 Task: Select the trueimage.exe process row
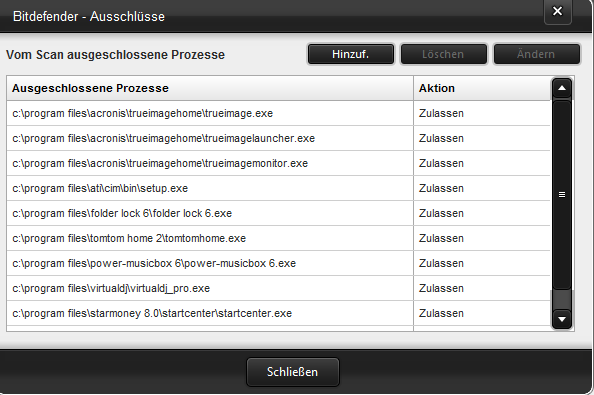(278, 113)
